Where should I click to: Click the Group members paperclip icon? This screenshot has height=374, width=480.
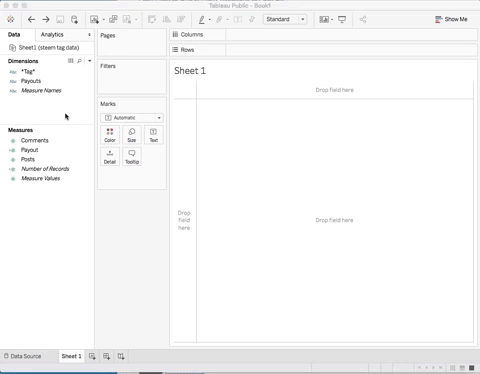(x=219, y=19)
